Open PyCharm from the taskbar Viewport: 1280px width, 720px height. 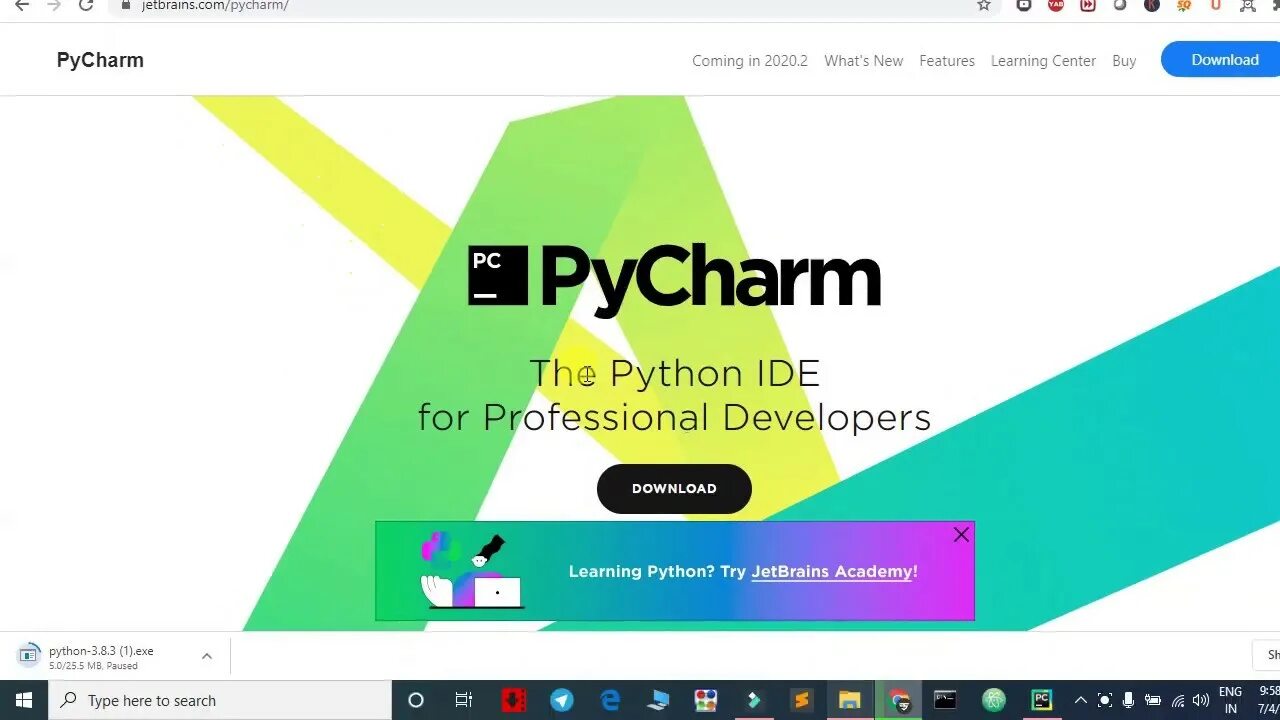1042,700
